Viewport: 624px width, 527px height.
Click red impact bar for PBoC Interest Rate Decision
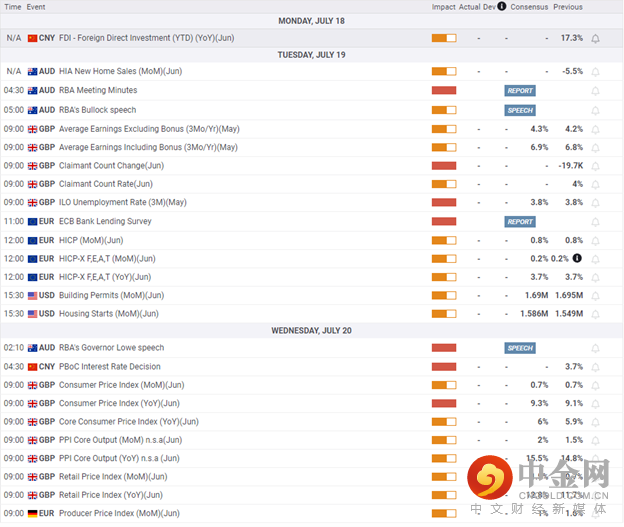(x=444, y=367)
